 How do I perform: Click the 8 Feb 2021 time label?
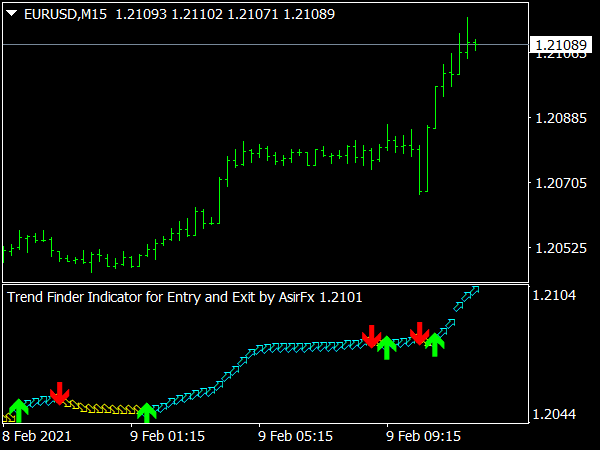tap(37, 436)
